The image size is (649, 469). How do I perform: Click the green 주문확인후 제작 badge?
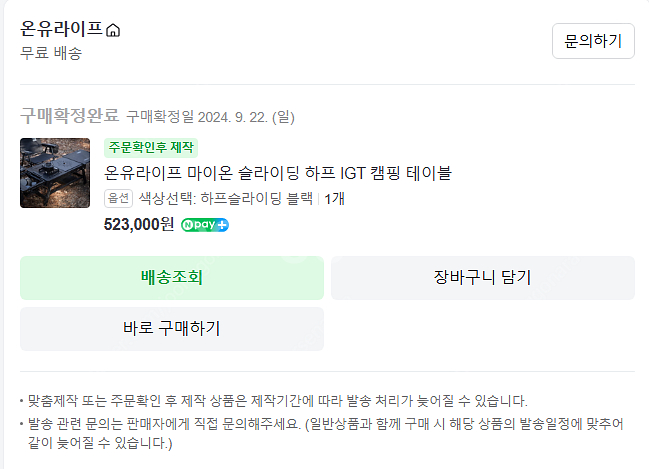point(151,148)
